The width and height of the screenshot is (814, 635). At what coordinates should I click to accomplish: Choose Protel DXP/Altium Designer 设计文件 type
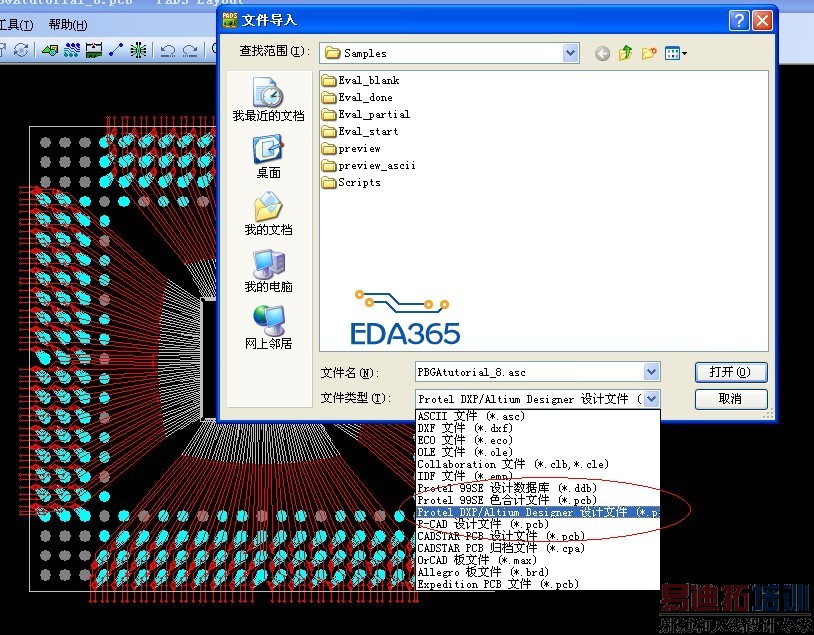click(x=538, y=512)
